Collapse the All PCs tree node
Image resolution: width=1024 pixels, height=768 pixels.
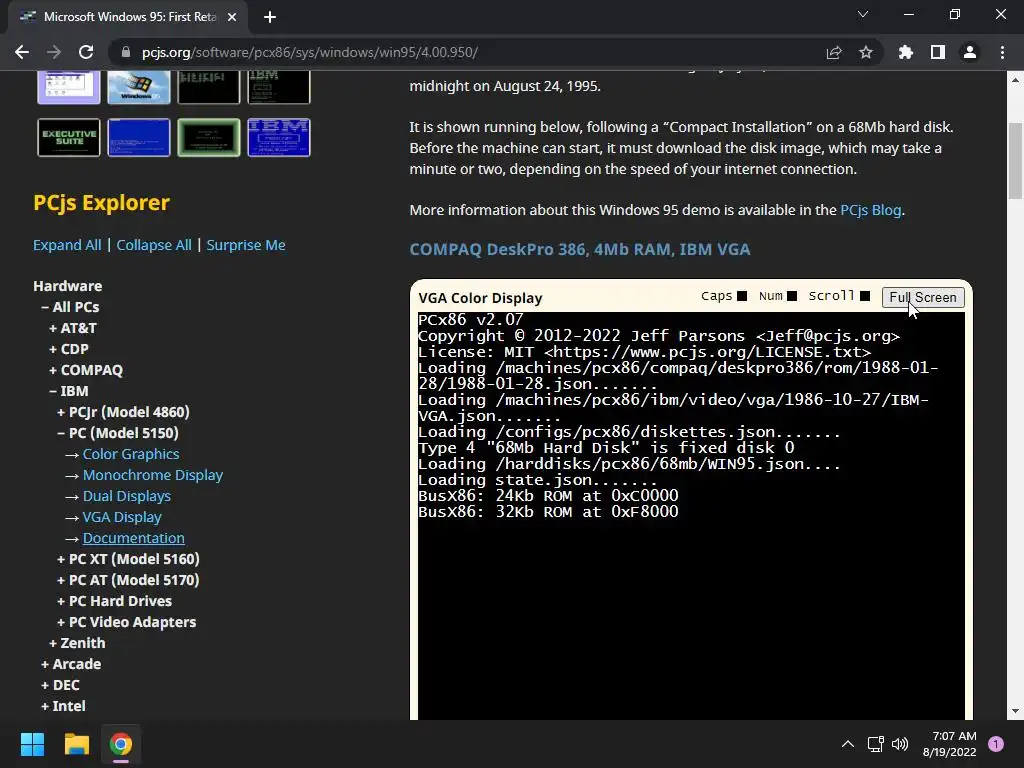pos(71,307)
